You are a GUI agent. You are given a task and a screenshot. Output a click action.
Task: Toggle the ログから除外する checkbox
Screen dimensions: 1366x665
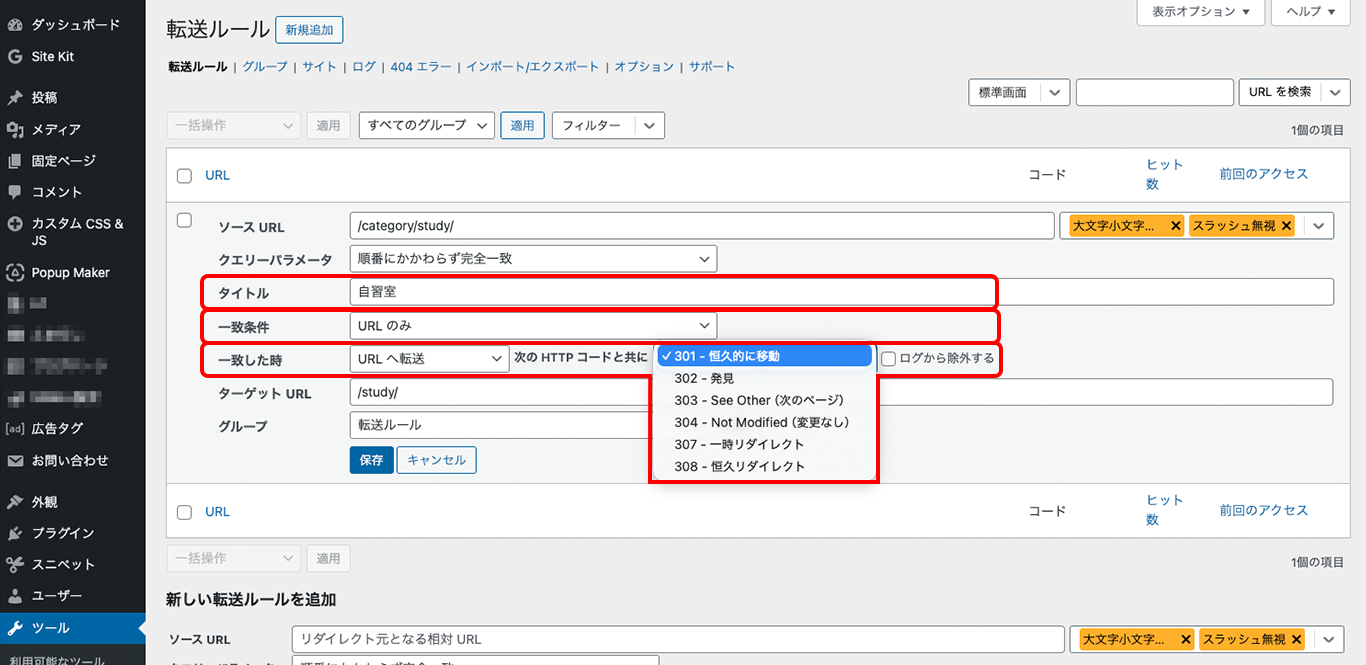(x=888, y=359)
